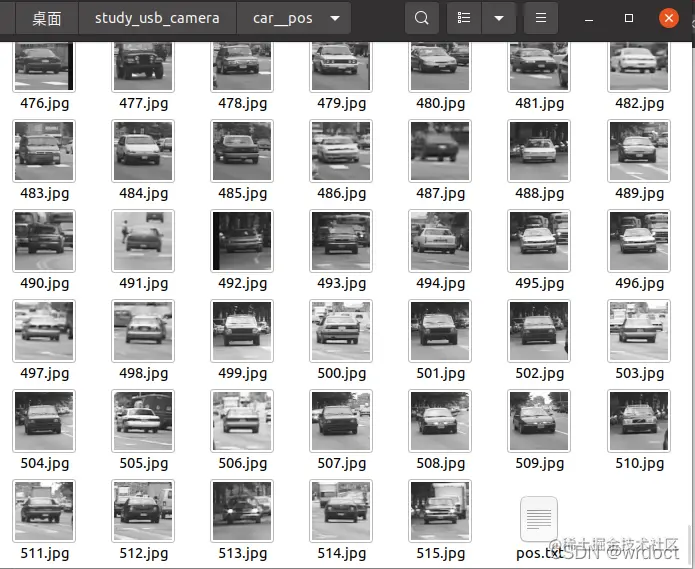
Task: Click the 512.jpg thumbnail
Action: tap(143, 511)
